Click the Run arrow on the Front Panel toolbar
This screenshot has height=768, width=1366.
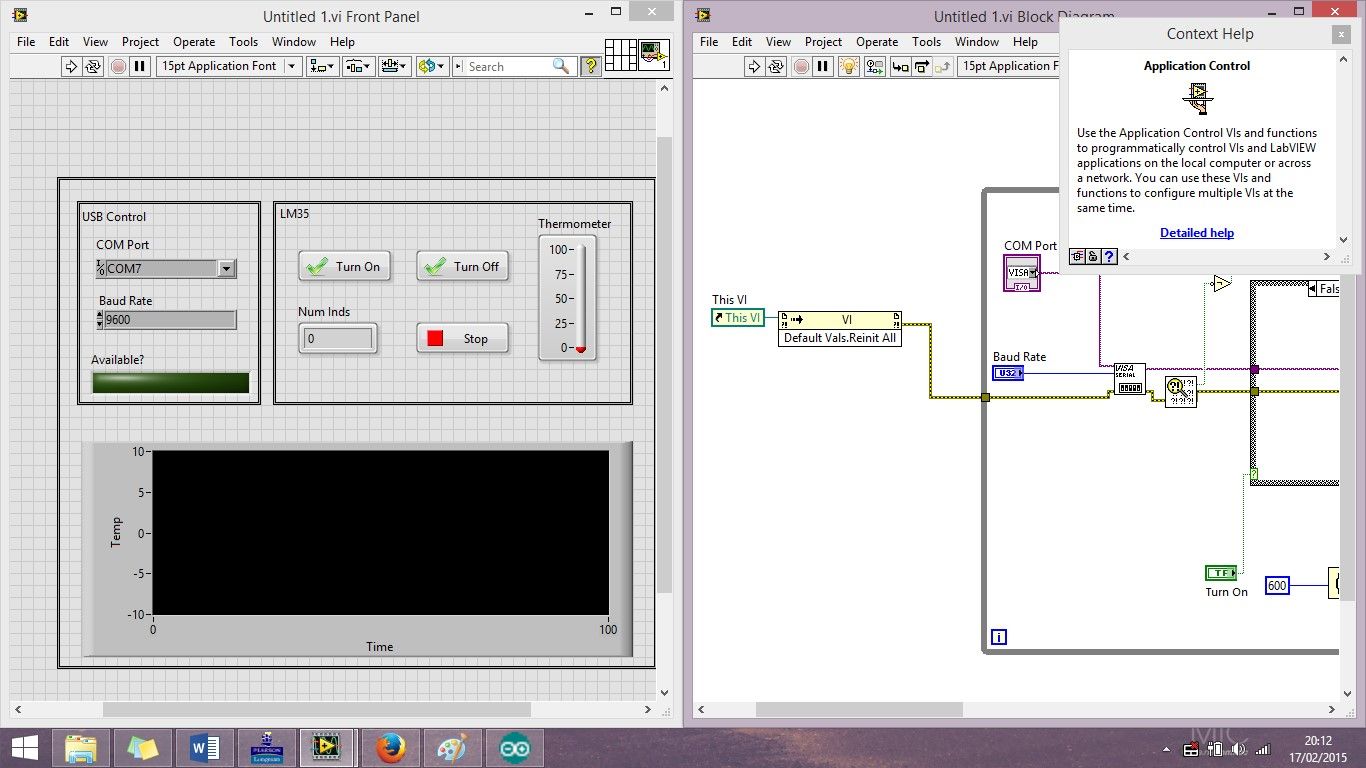pos(72,66)
